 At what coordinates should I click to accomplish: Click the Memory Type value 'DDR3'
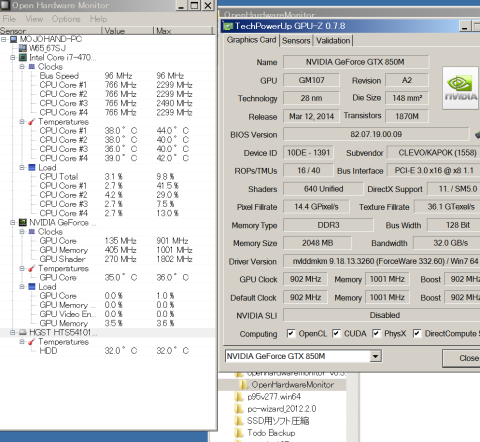tap(328, 225)
